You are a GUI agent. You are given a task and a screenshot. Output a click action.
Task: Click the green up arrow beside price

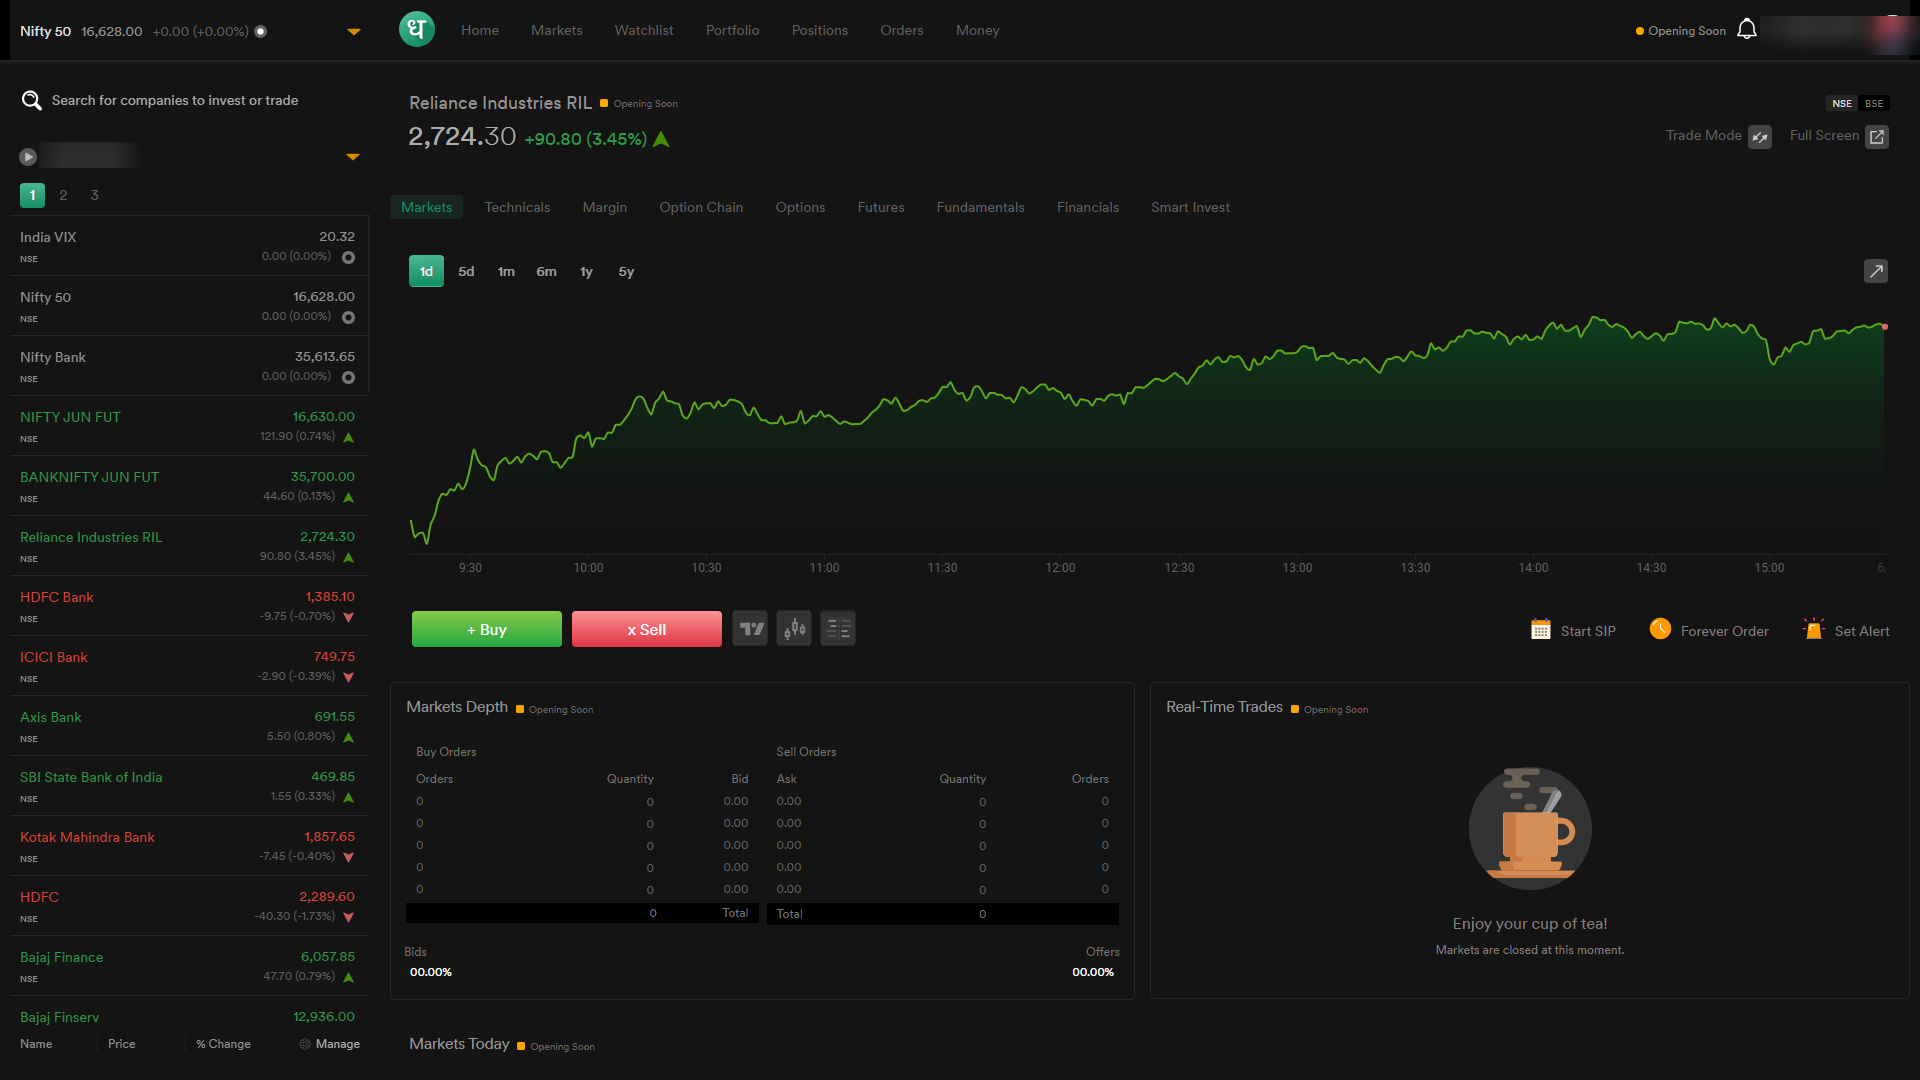pos(661,139)
